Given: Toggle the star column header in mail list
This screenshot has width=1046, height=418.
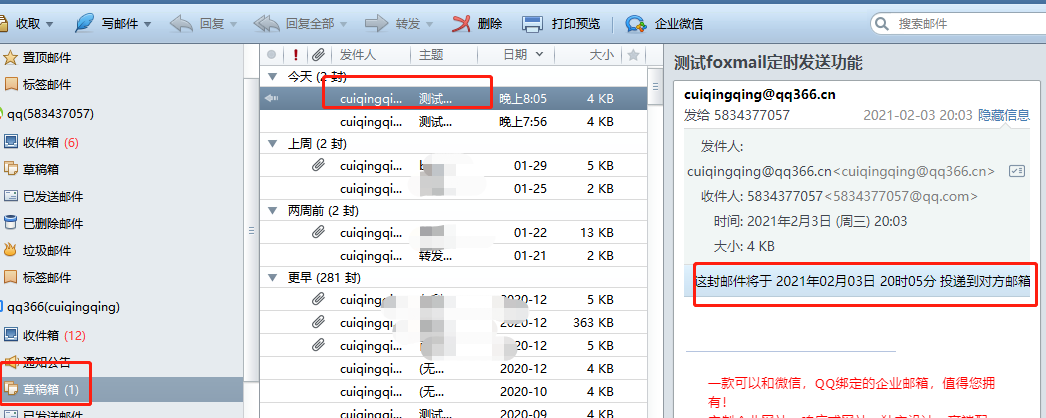Looking at the screenshot, I should pos(633,55).
